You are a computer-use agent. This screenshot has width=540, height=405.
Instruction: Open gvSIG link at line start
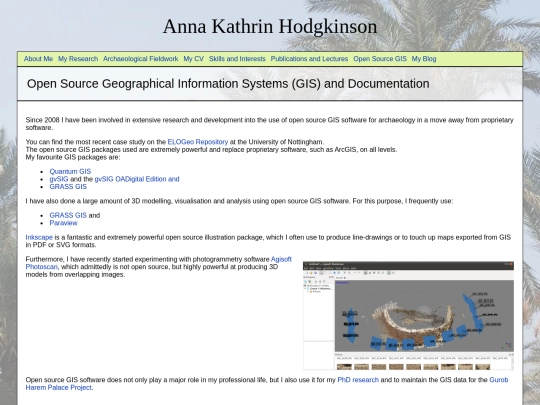[x=59, y=179]
